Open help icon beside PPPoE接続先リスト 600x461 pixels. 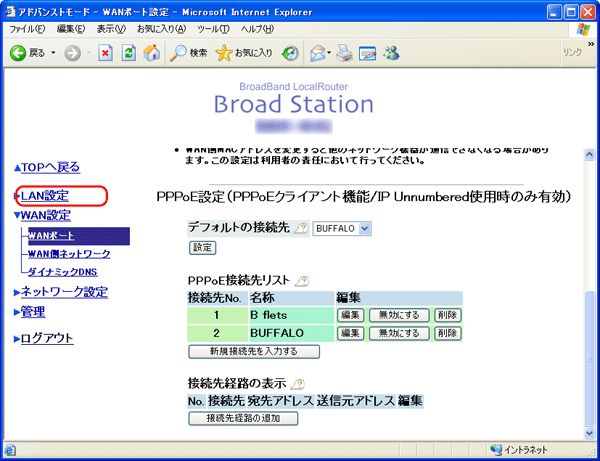point(302,281)
